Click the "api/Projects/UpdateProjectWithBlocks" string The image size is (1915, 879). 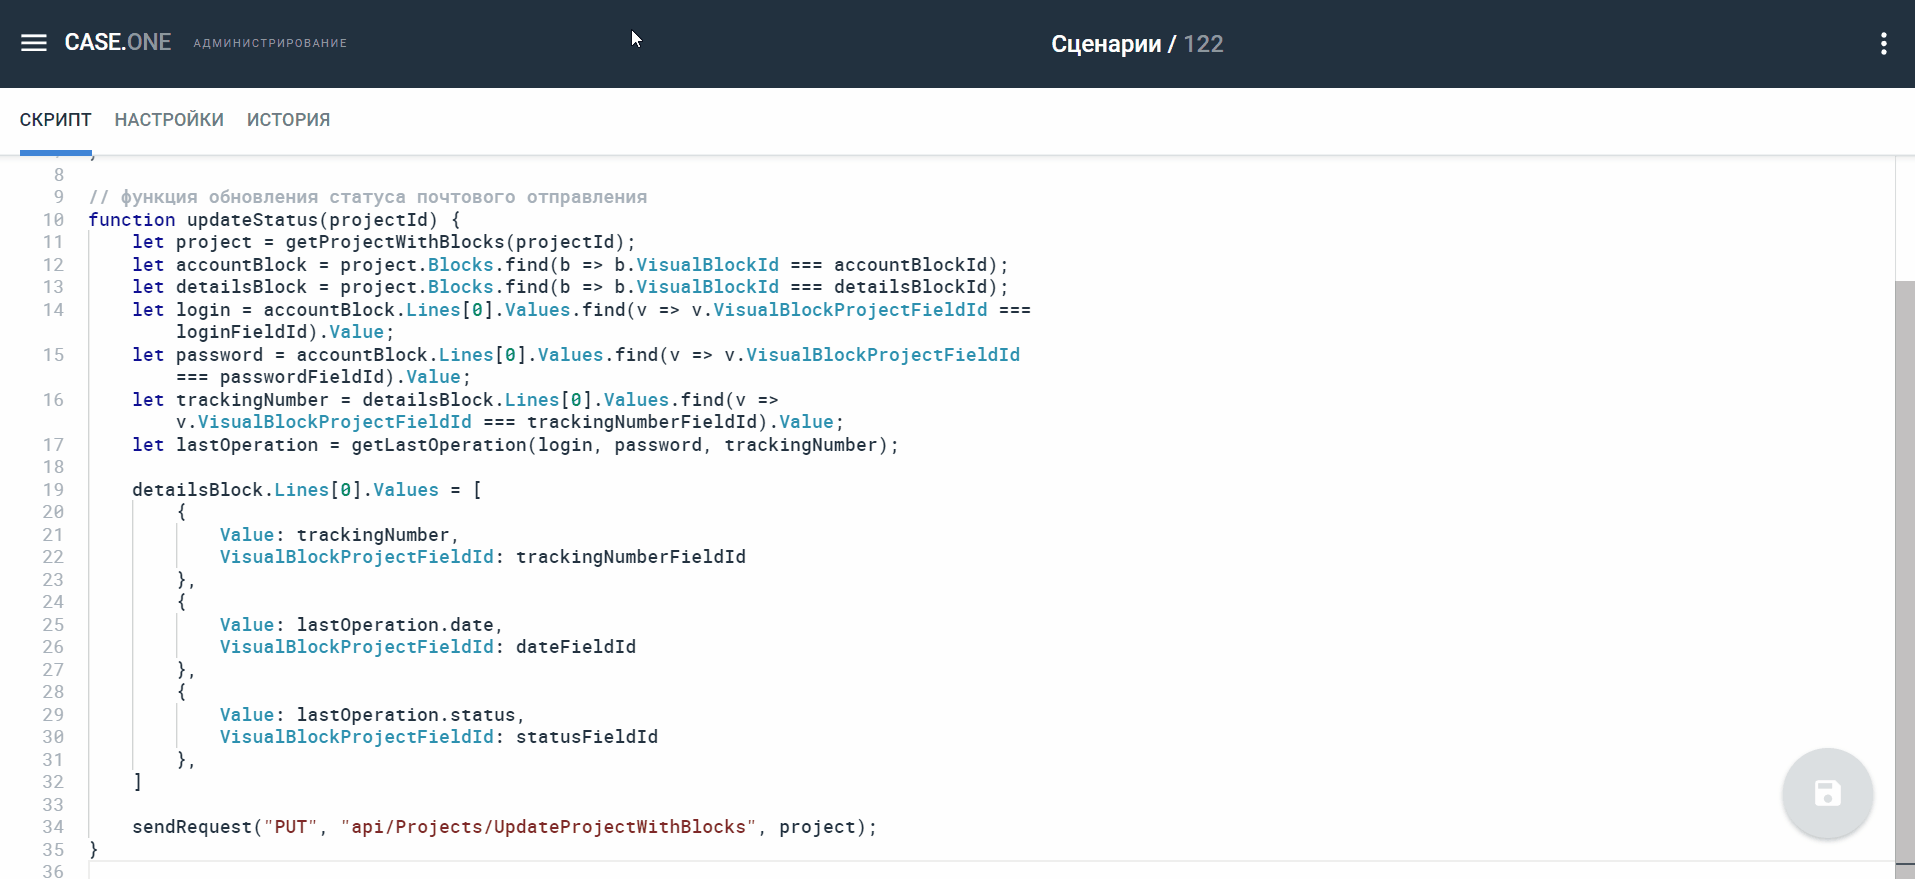549,827
